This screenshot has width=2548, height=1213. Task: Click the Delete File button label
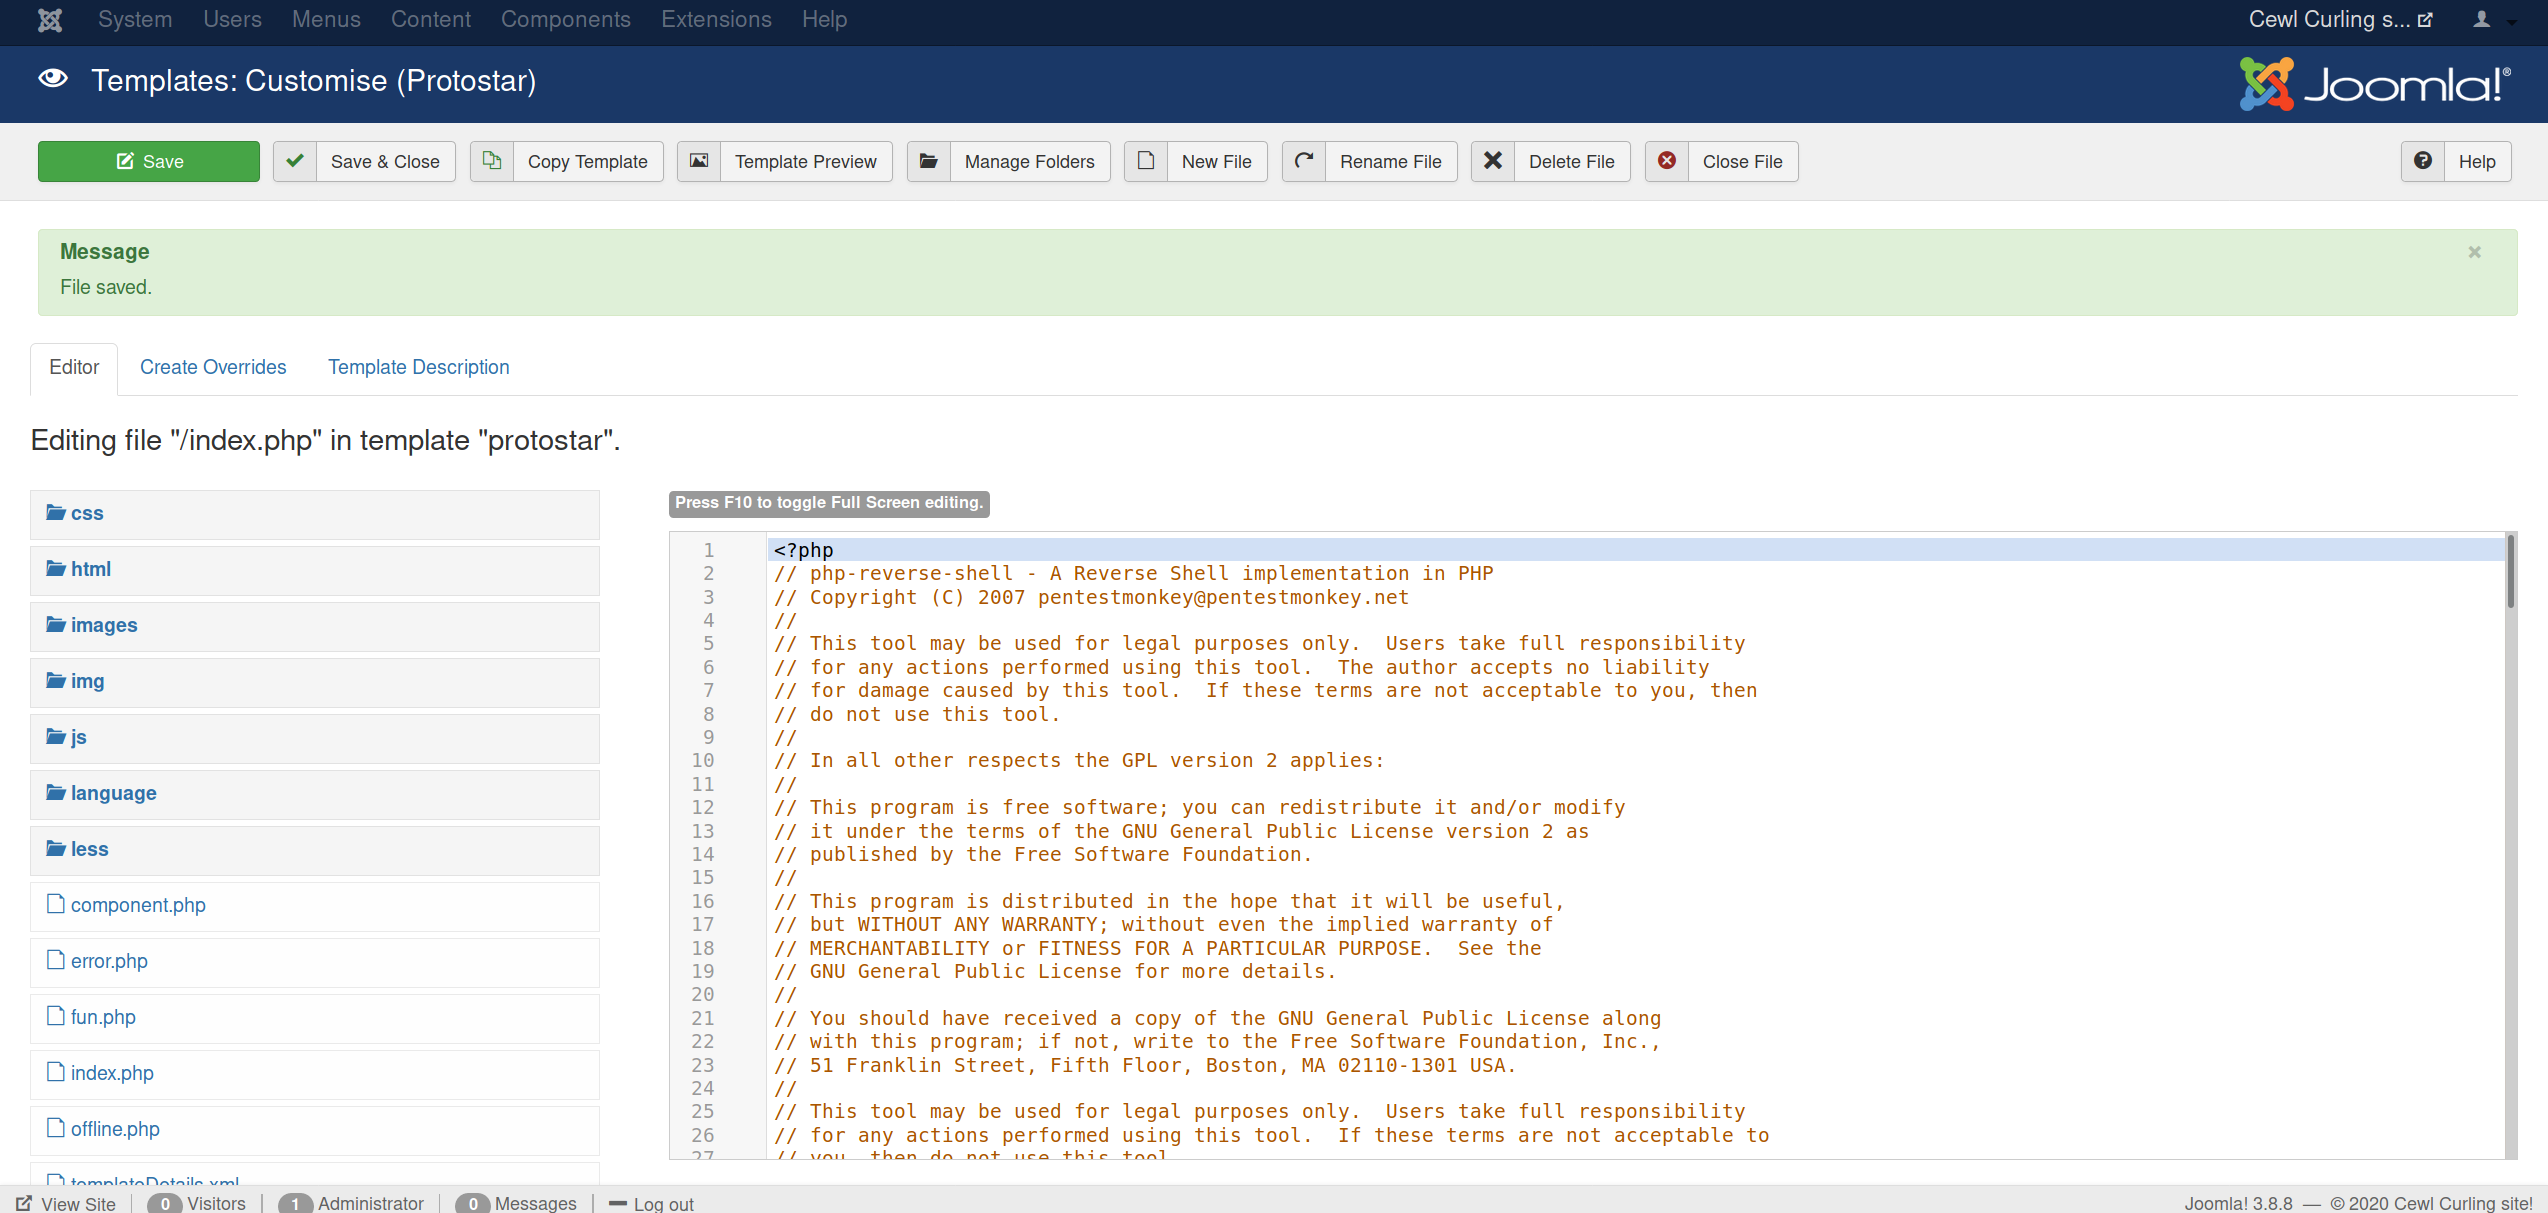(x=1572, y=162)
